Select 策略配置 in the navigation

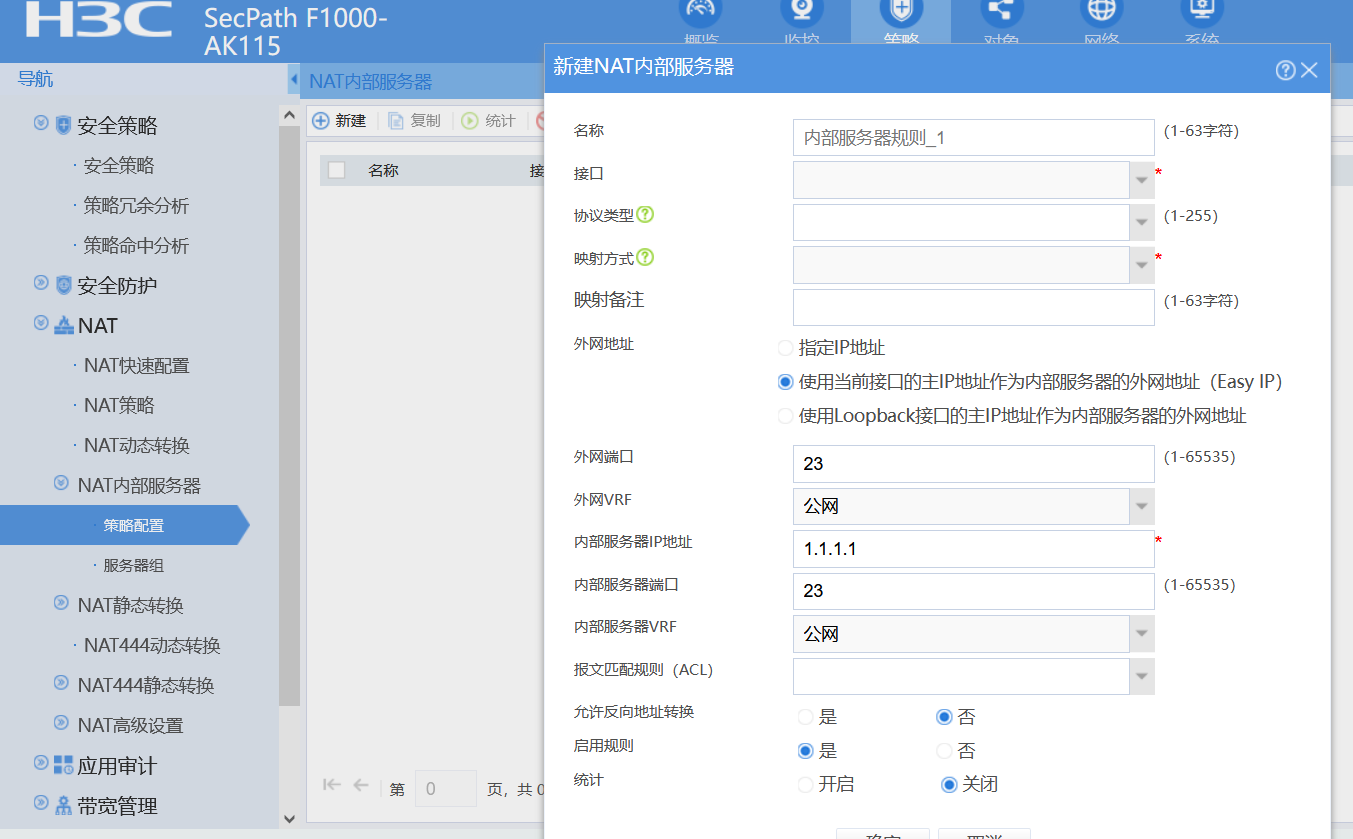(x=124, y=525)
